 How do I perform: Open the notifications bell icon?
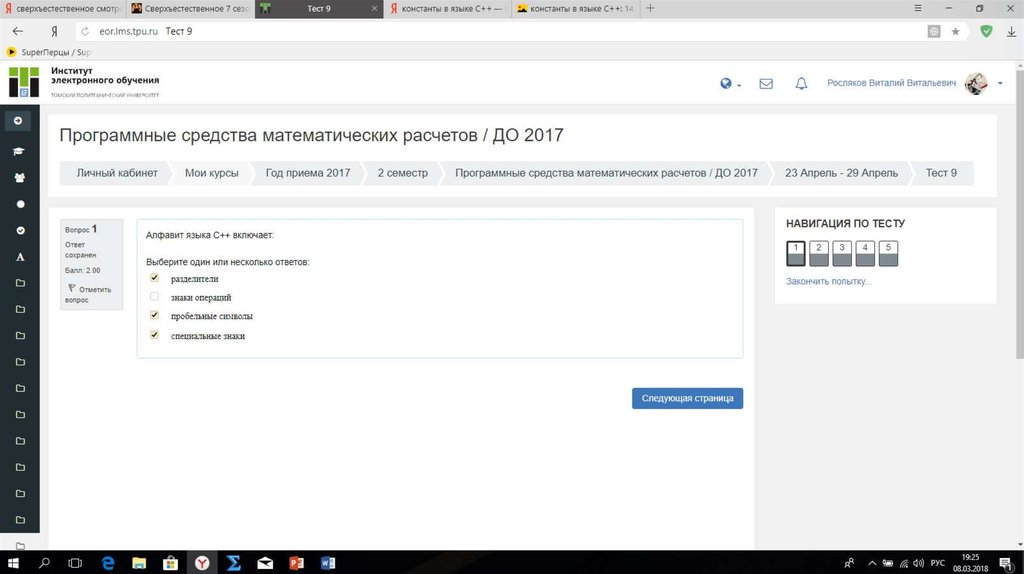click(801, 84)
